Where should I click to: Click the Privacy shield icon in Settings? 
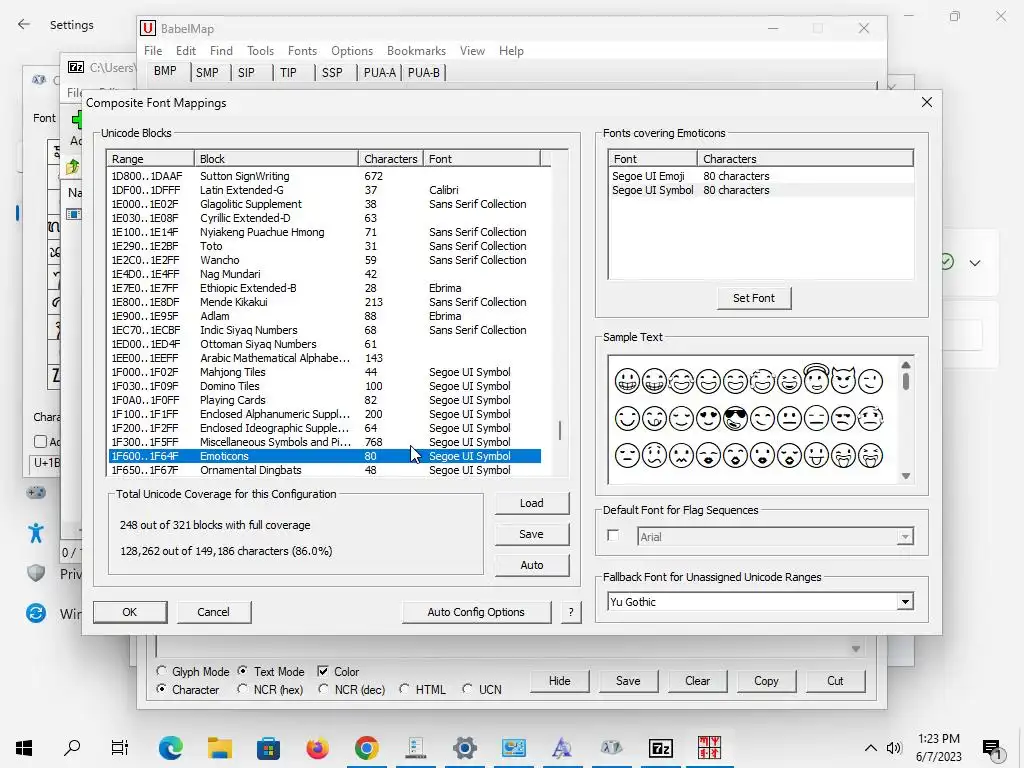point(36,573)
